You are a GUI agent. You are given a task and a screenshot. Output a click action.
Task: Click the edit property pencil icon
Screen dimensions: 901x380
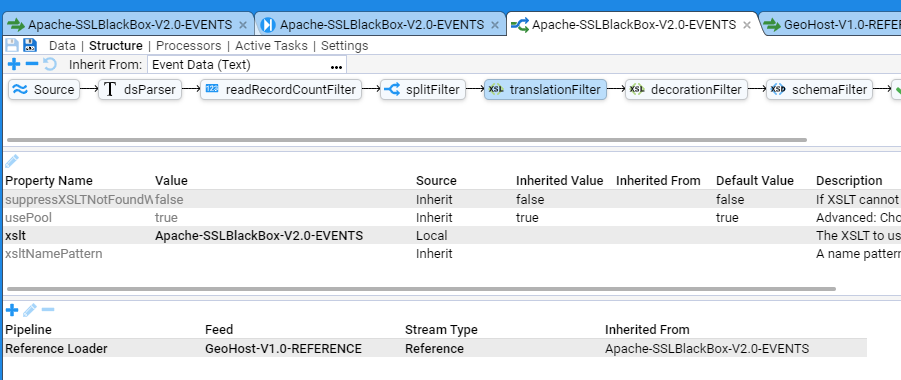[12, 161]
